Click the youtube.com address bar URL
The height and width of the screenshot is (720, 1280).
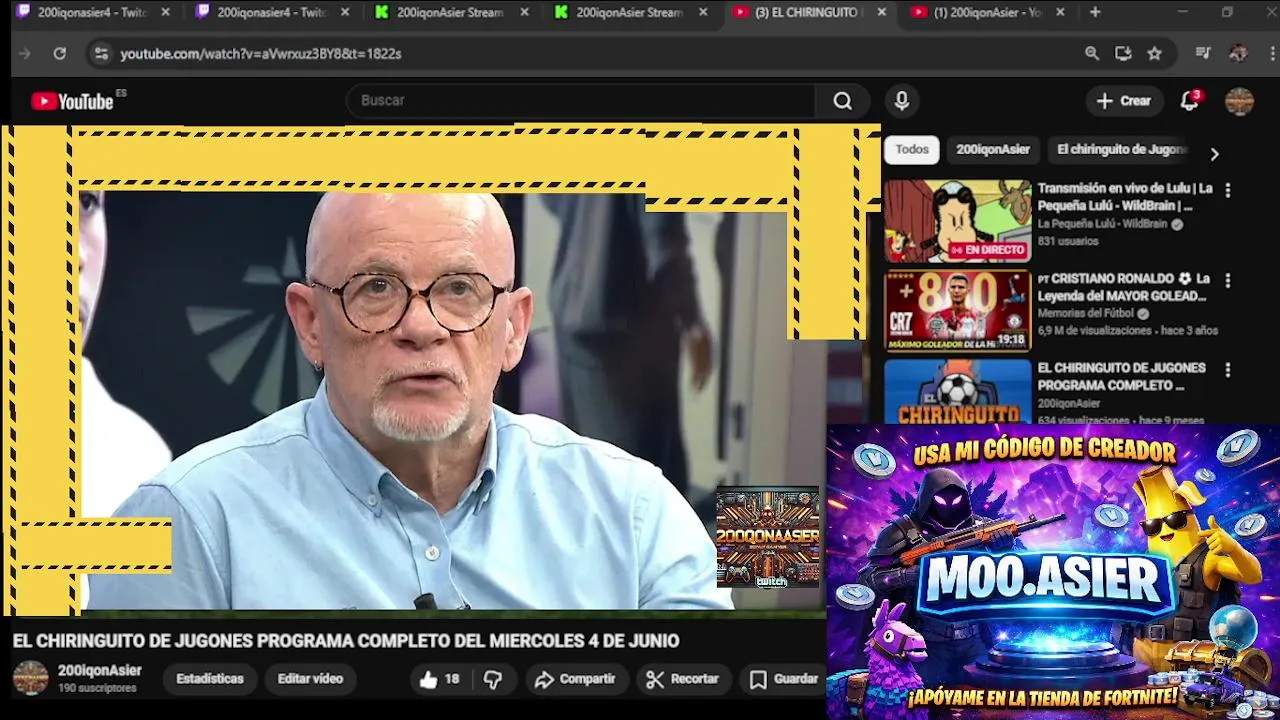(x=261, y=53)
